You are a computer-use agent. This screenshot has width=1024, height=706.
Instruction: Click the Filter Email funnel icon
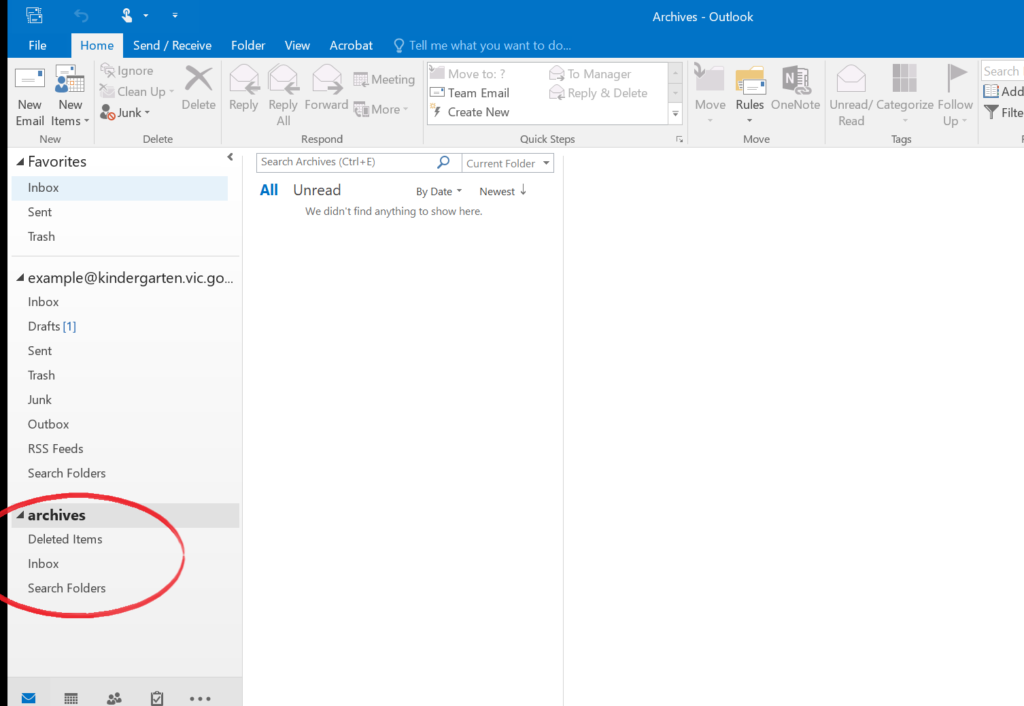click(x=991, y=112)
